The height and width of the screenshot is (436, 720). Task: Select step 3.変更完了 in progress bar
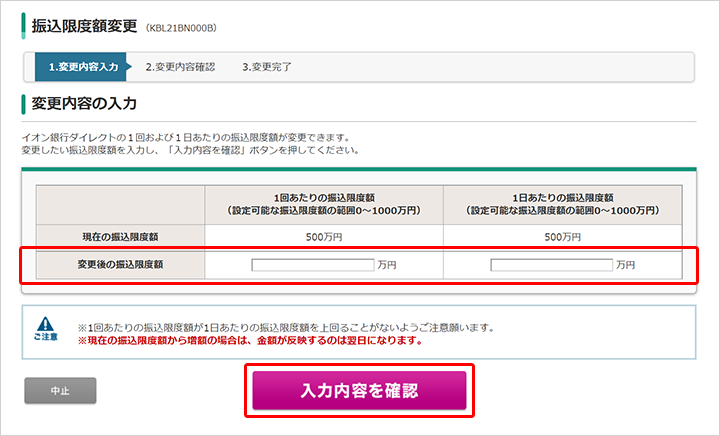(267, 67)
